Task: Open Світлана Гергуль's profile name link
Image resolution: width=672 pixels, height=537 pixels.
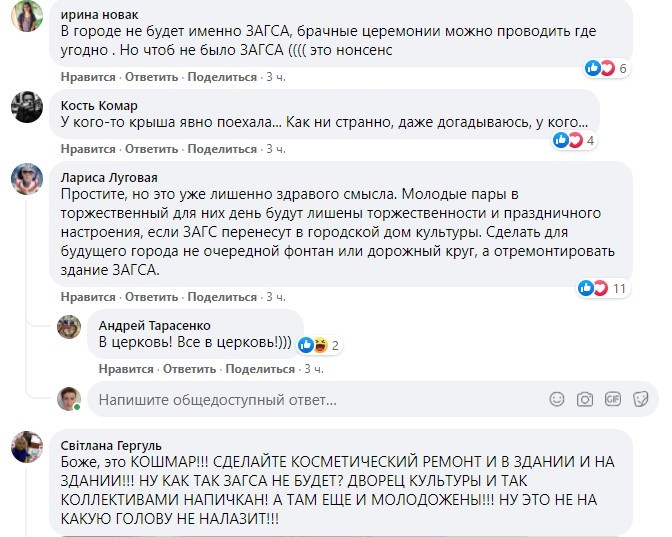Action: click(111, 445)
